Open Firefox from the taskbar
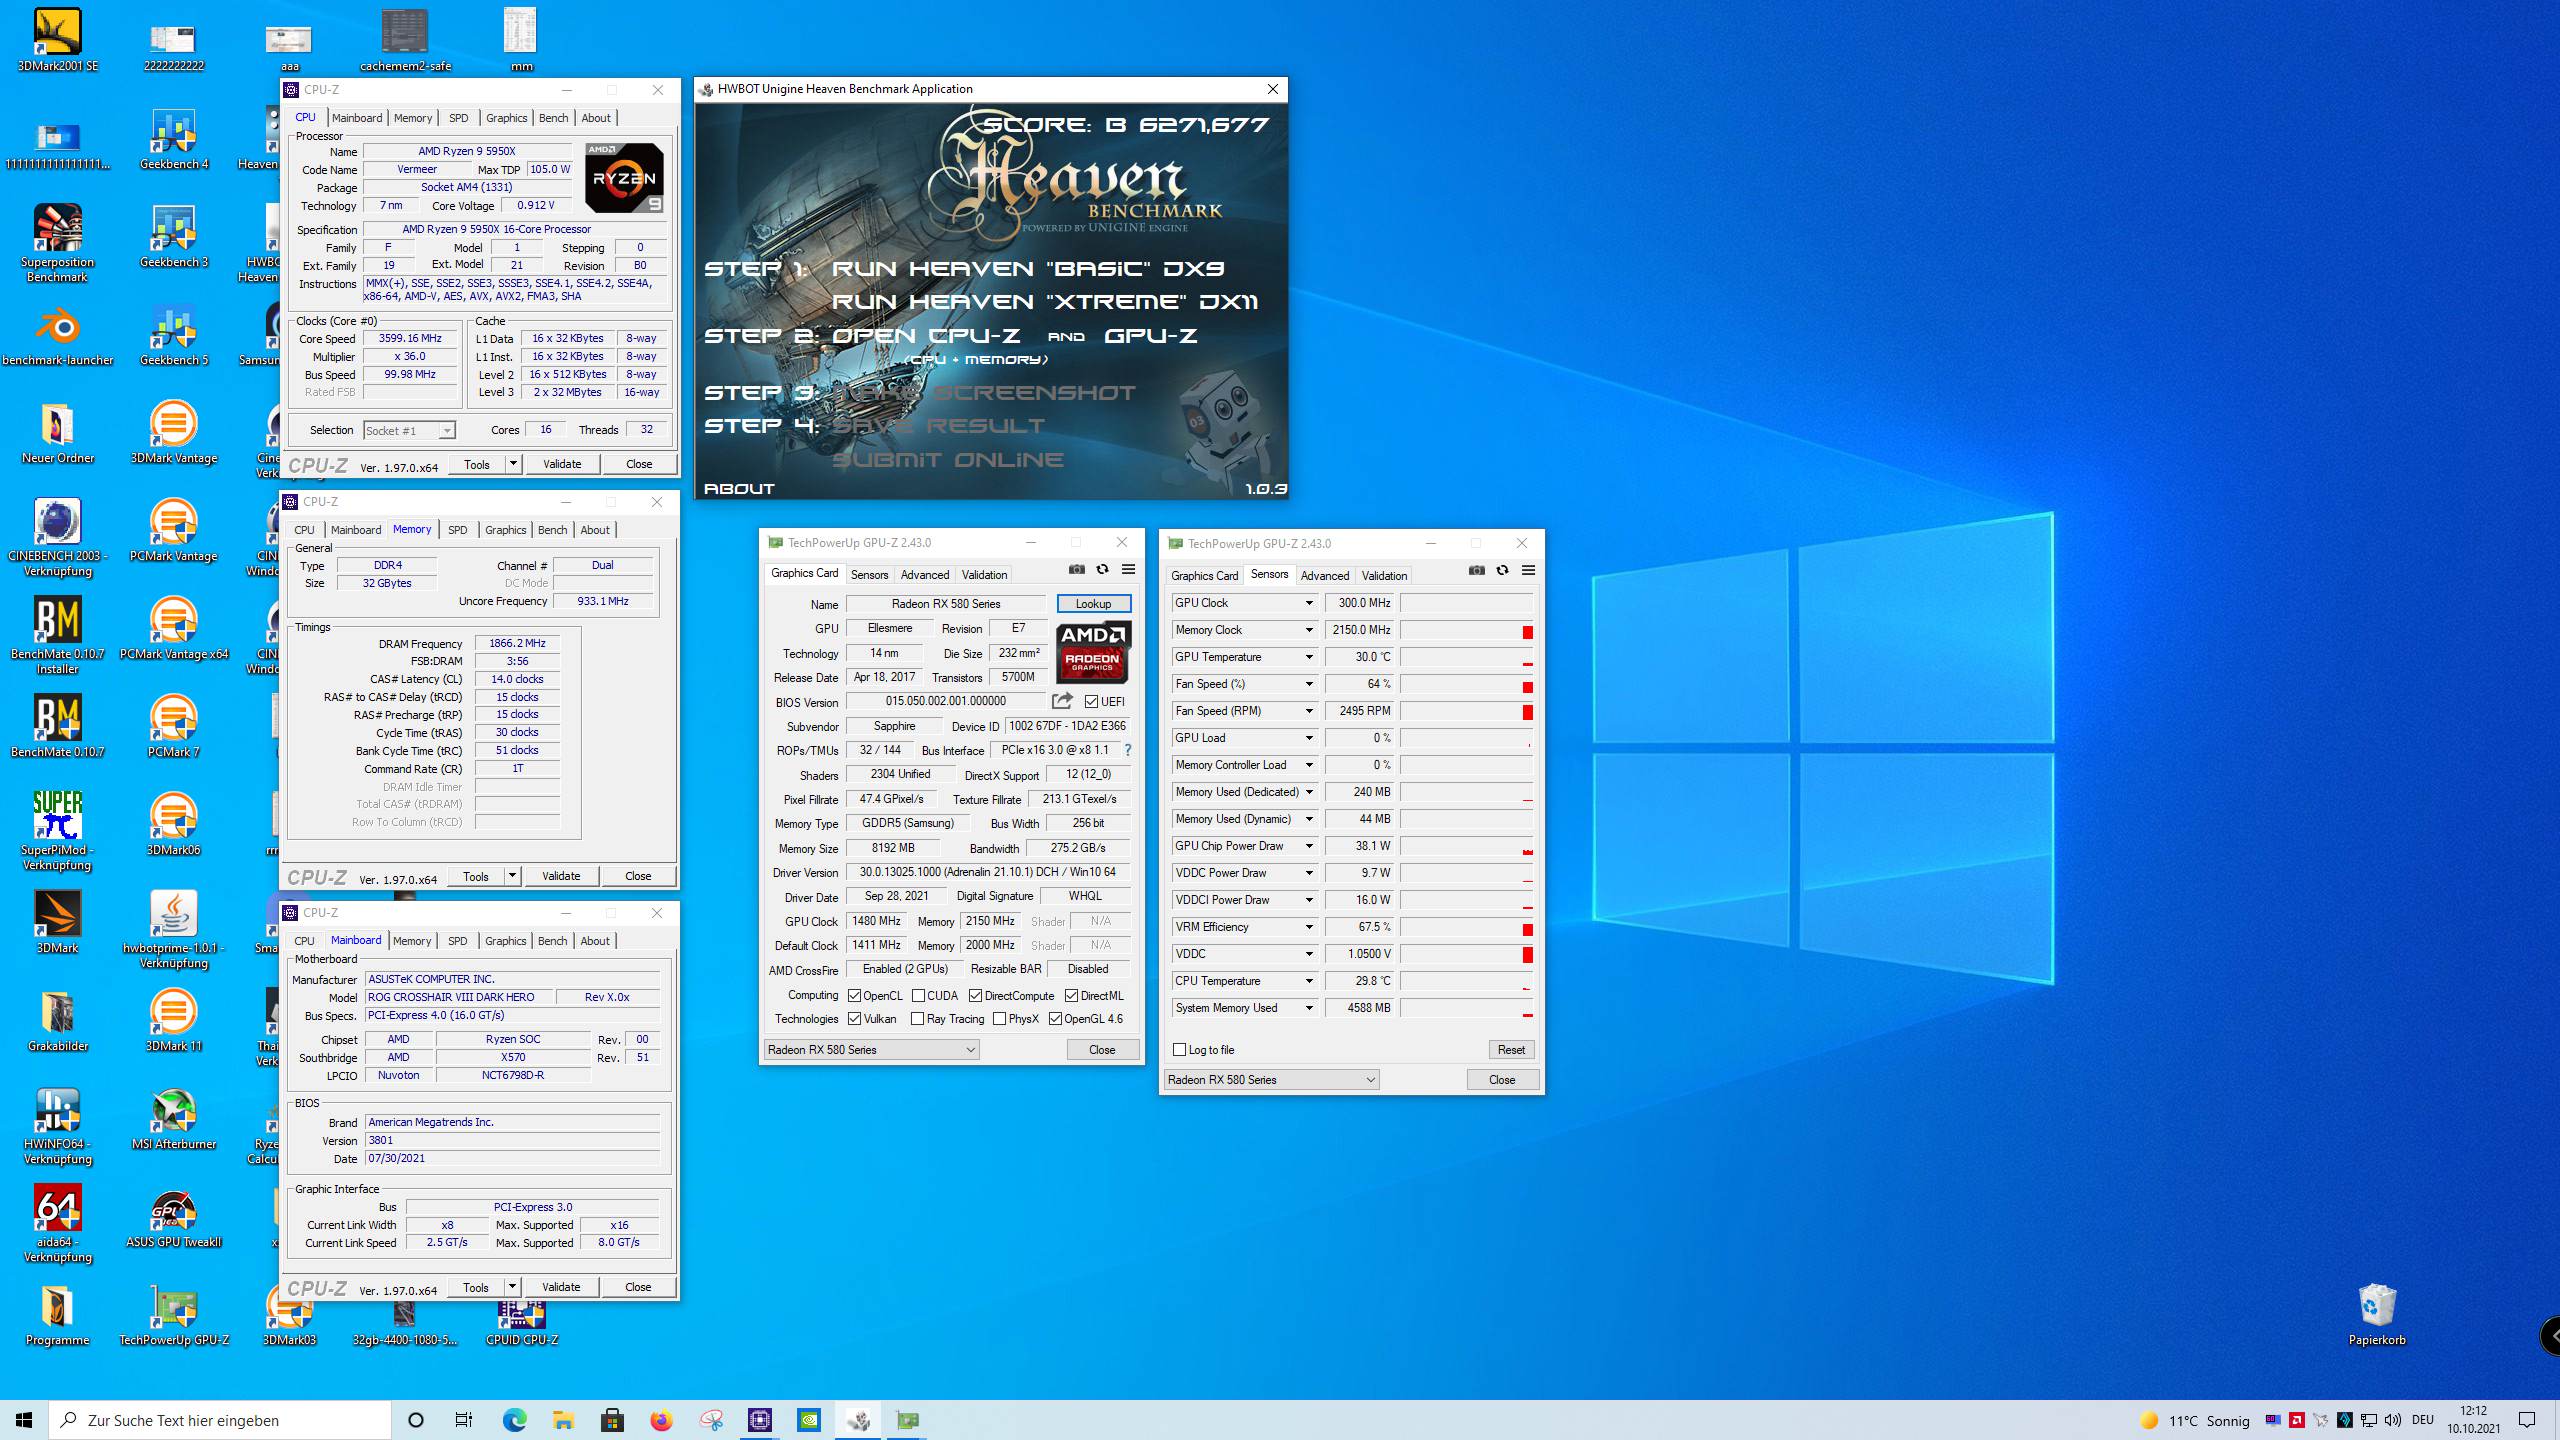2560x1440 pixels. coord(661,1420)
